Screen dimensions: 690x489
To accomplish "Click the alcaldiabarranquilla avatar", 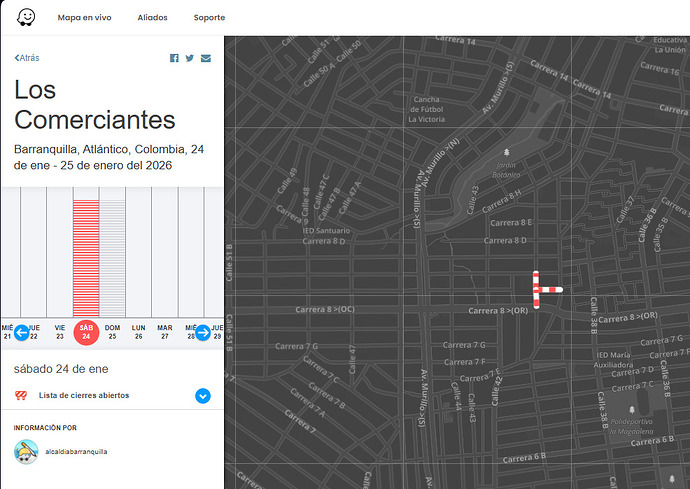I will point(26,451).
